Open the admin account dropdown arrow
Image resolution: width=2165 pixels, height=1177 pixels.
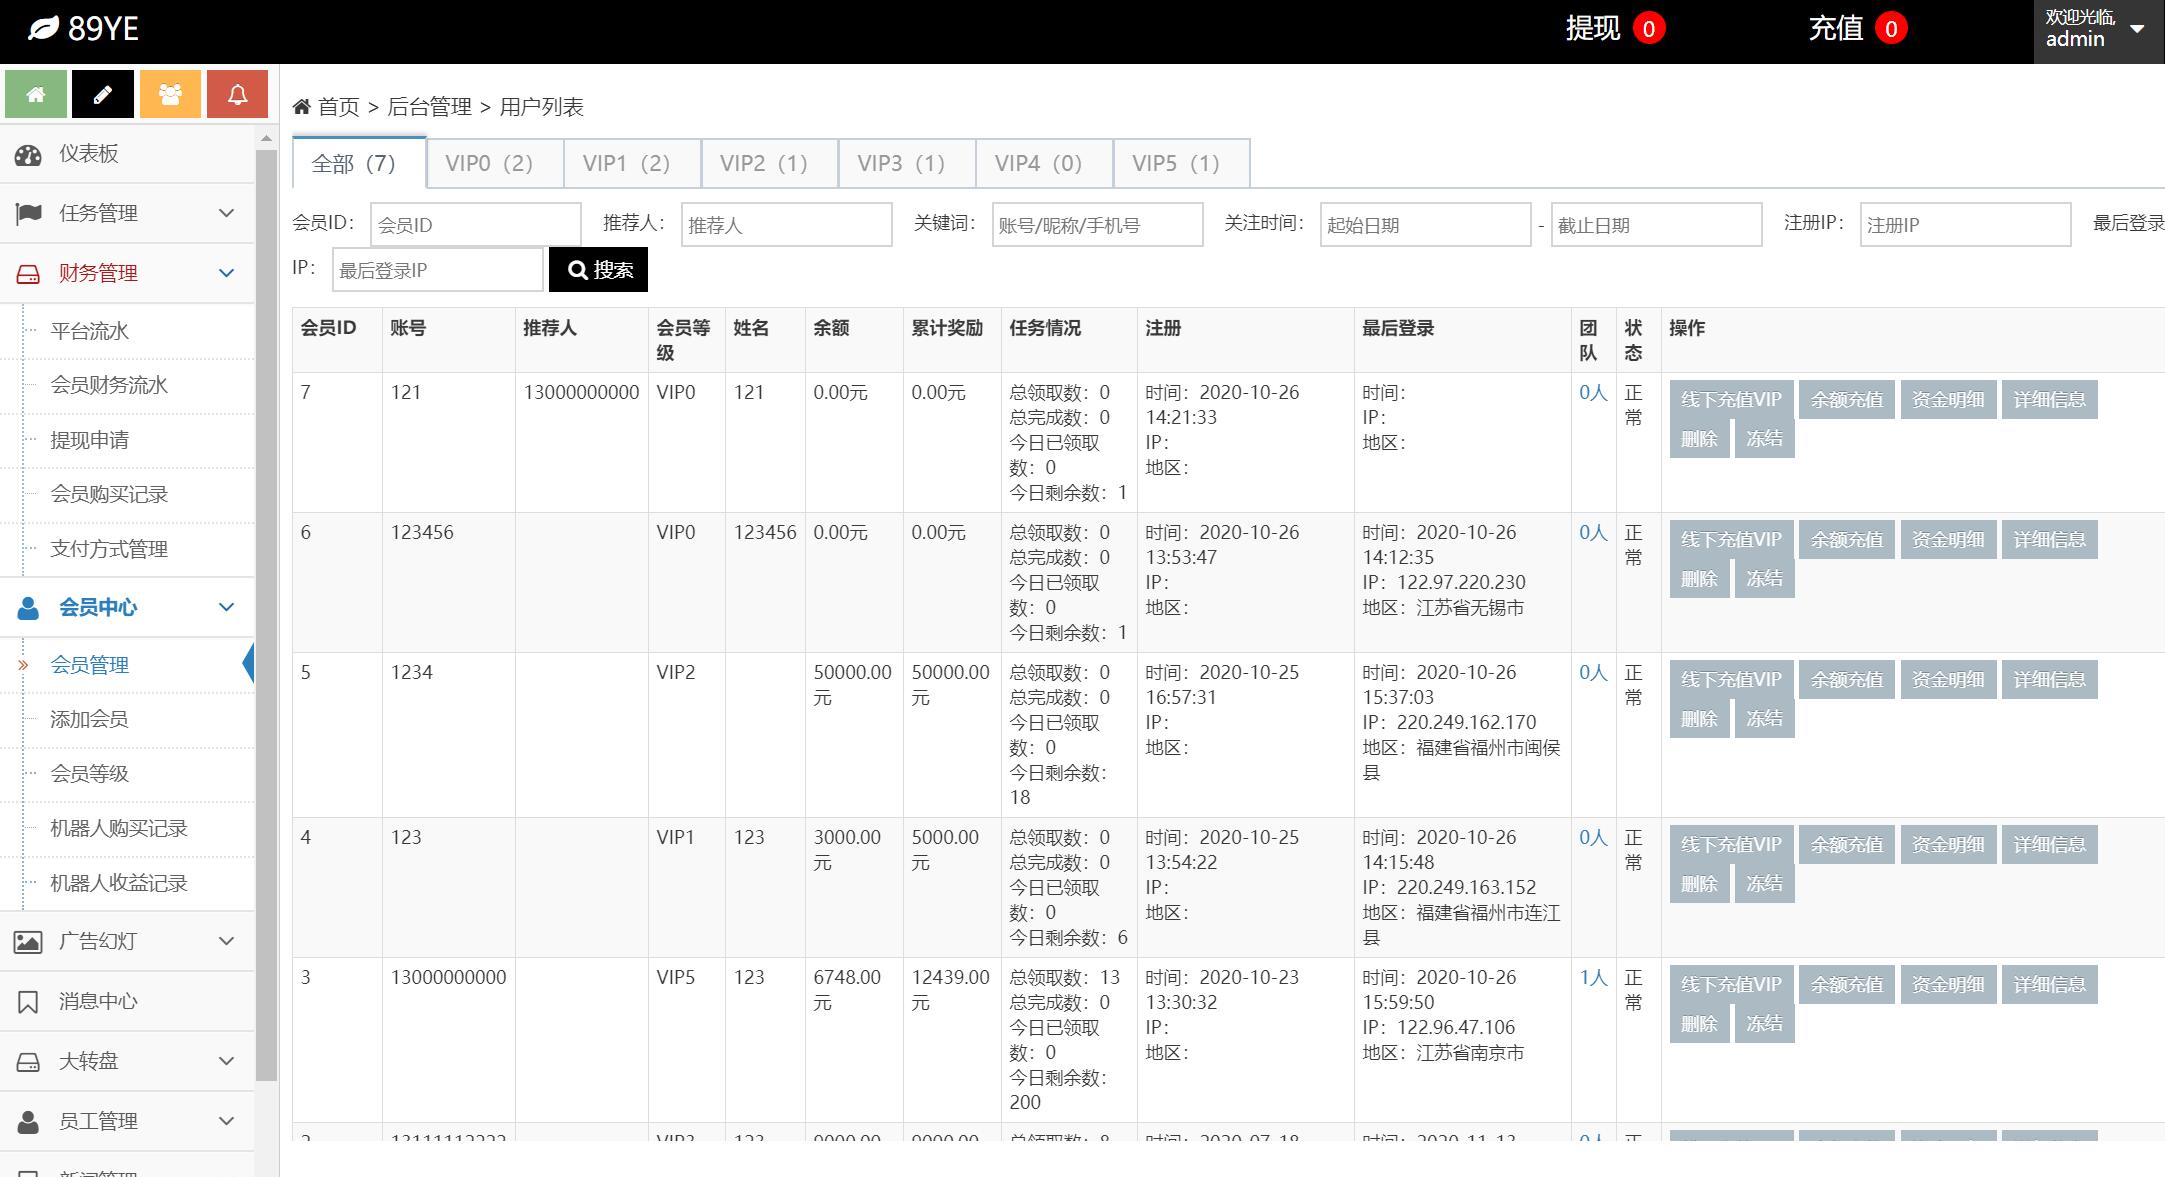click(x=2137, y=29)
